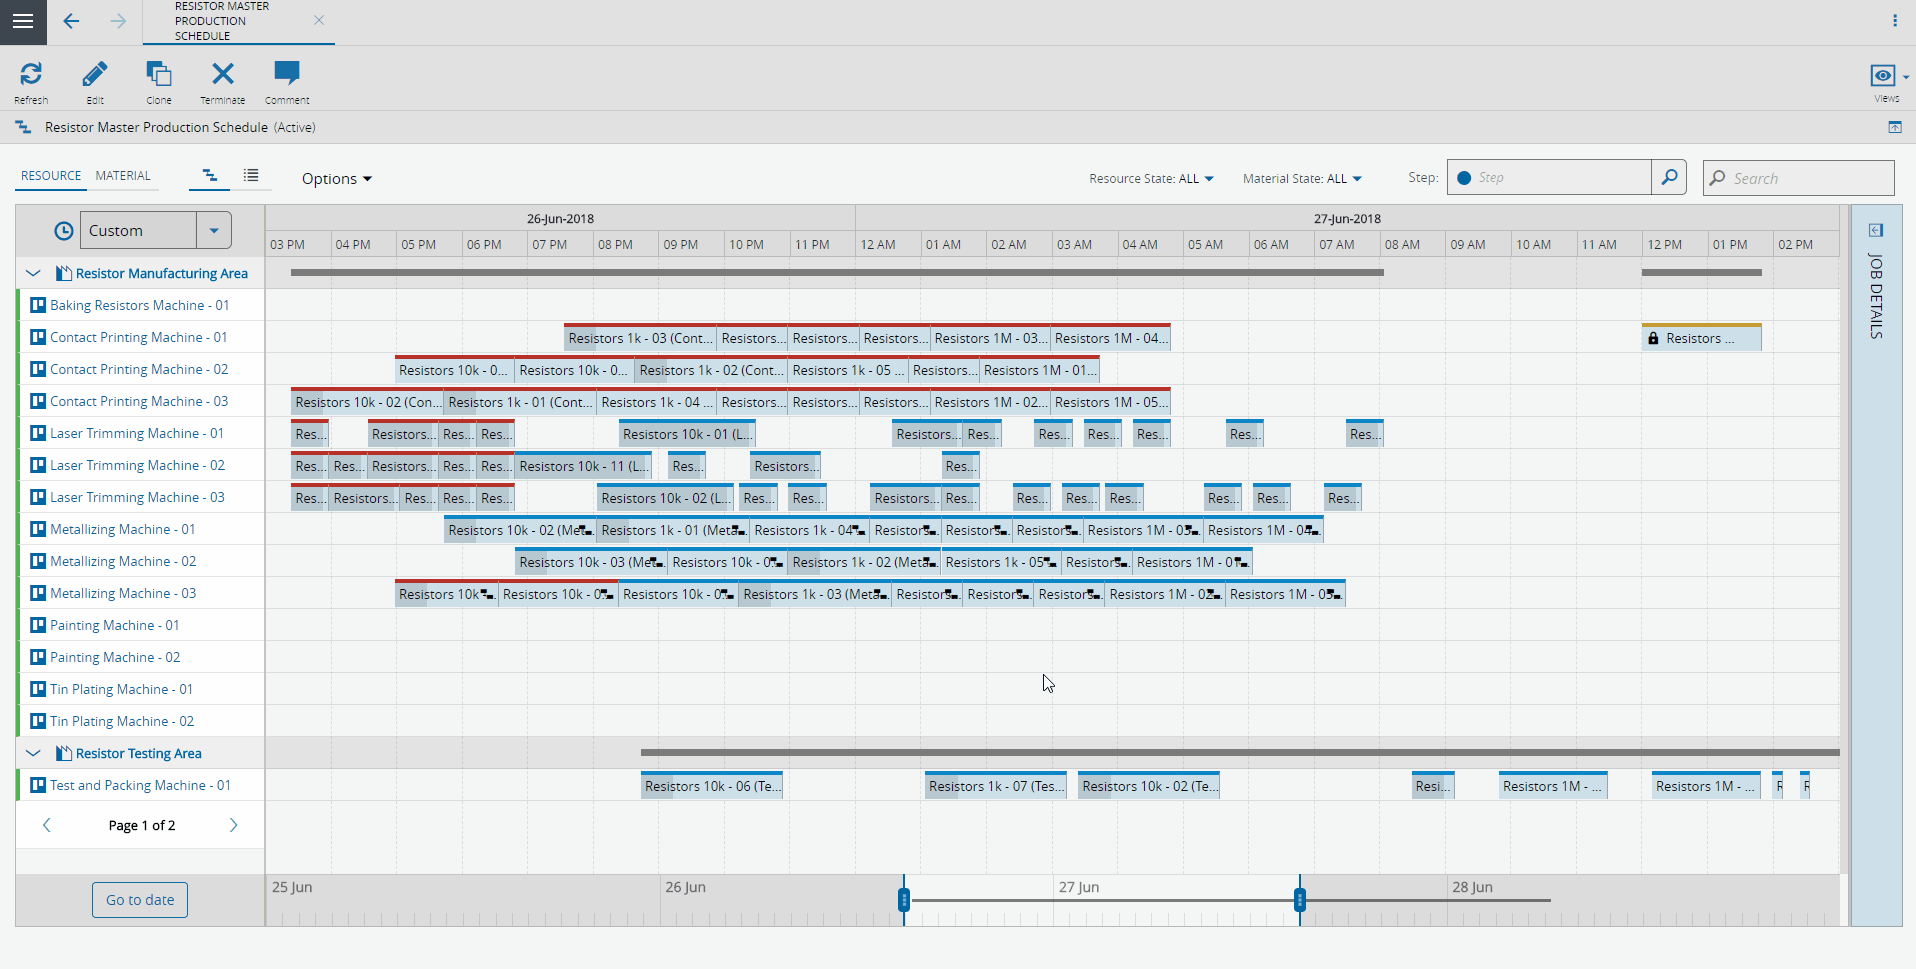The image size is (1916, 969).
Task: Close the Resistor Master Production Schedule tab
Action: tap(319, 20)
